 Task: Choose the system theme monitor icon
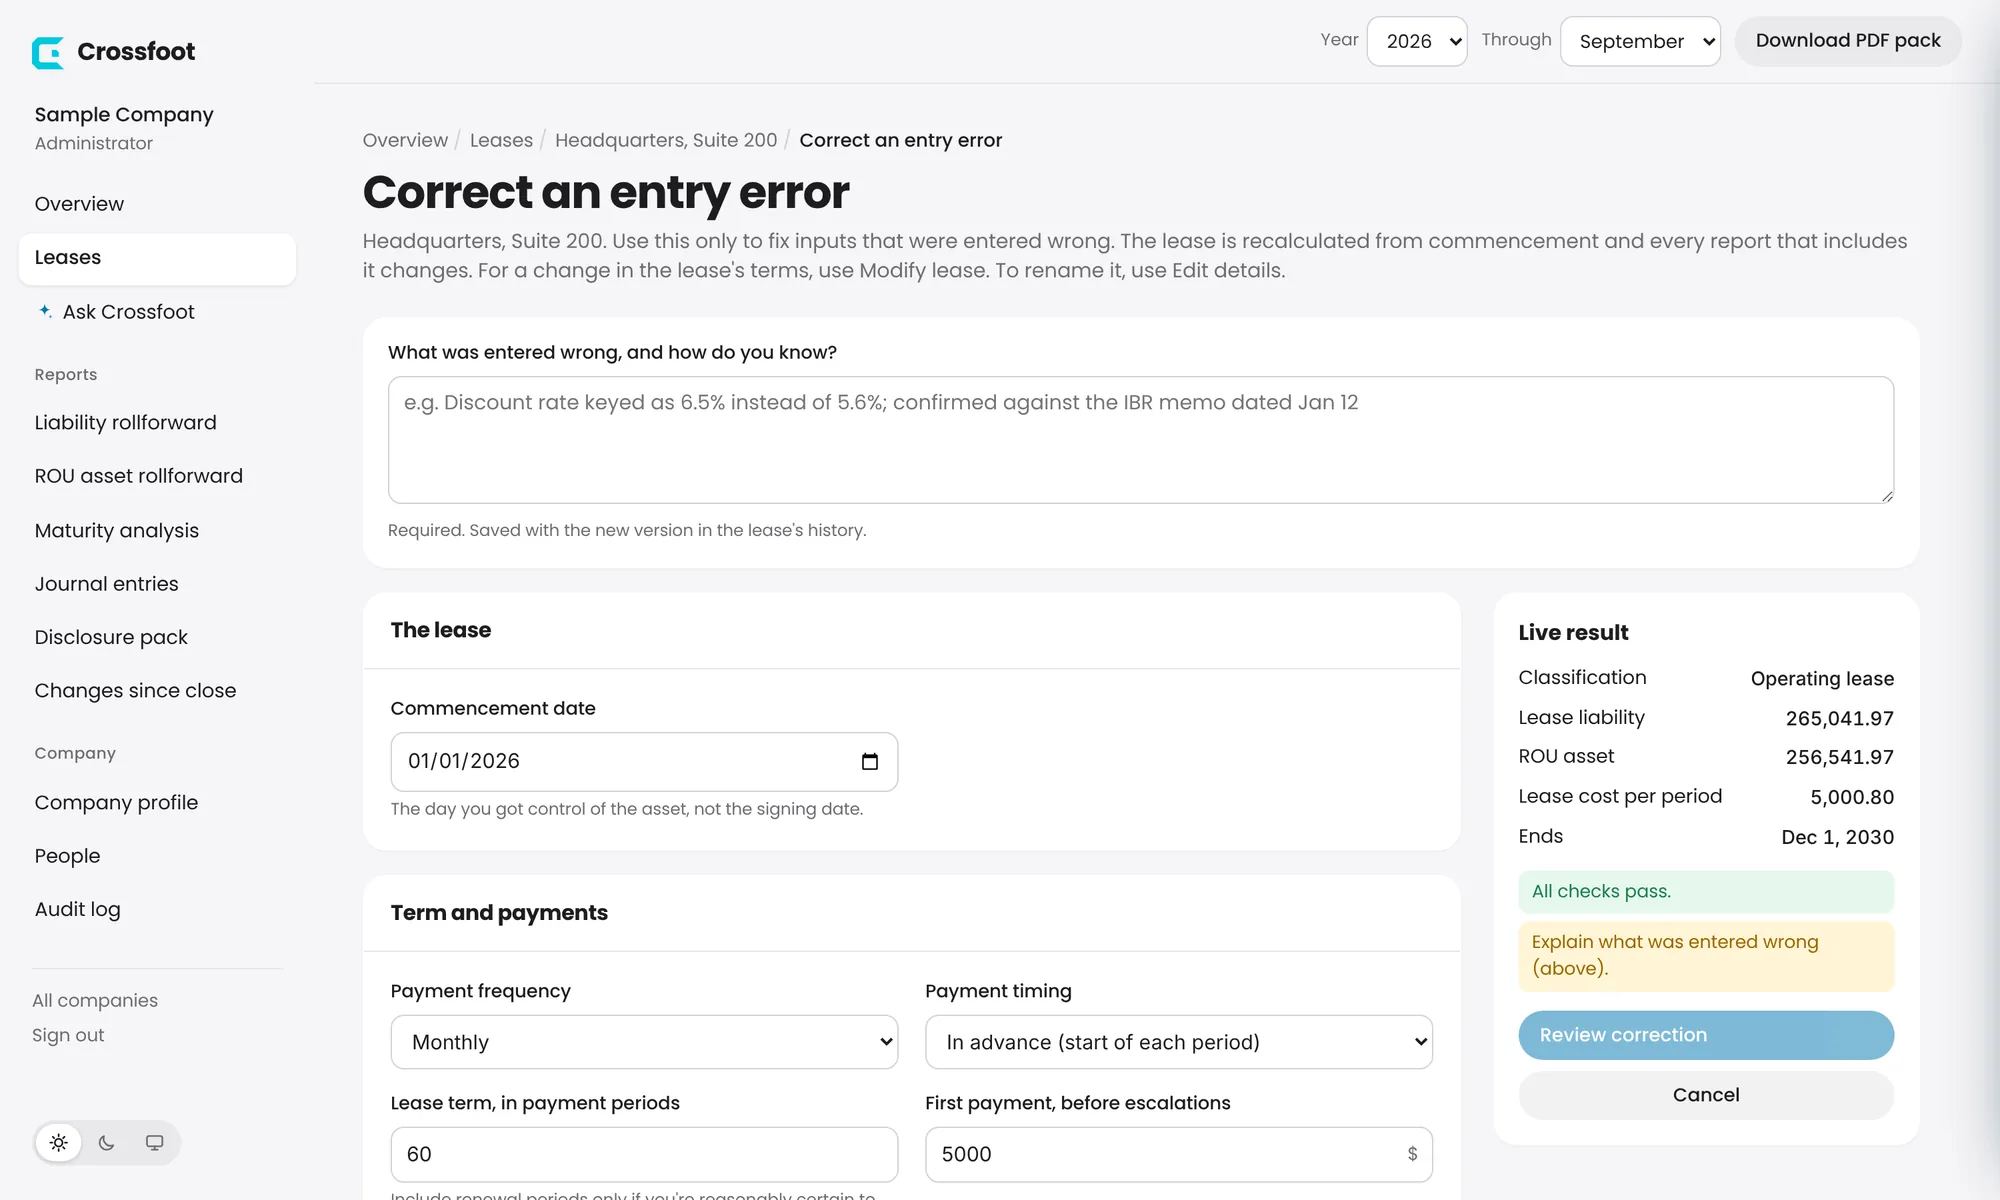(x=154, y=1143)
